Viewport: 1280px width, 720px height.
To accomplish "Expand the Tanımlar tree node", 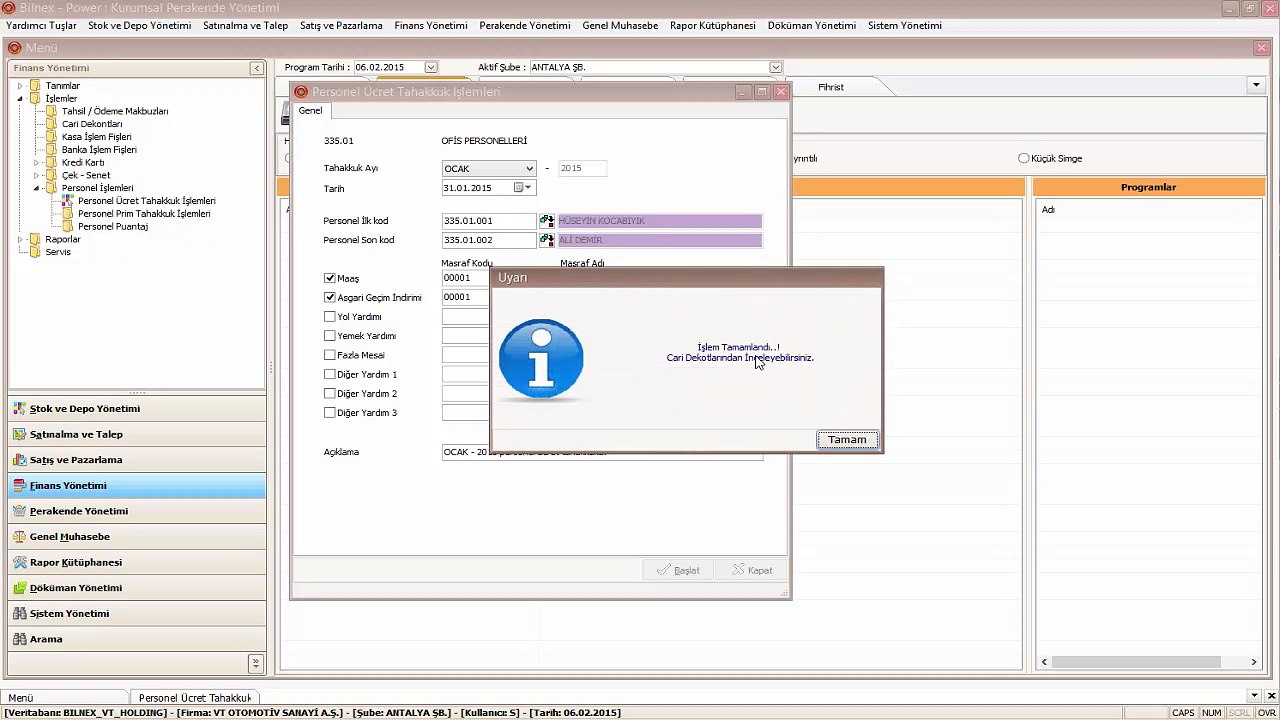I will tap(20, 86).
